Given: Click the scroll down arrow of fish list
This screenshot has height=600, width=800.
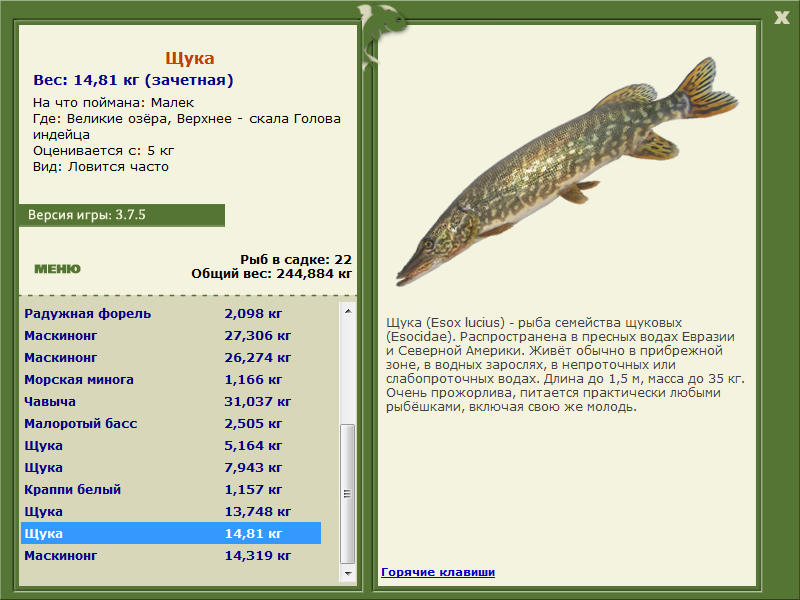Looking at the screenshot, I should 348,573.
